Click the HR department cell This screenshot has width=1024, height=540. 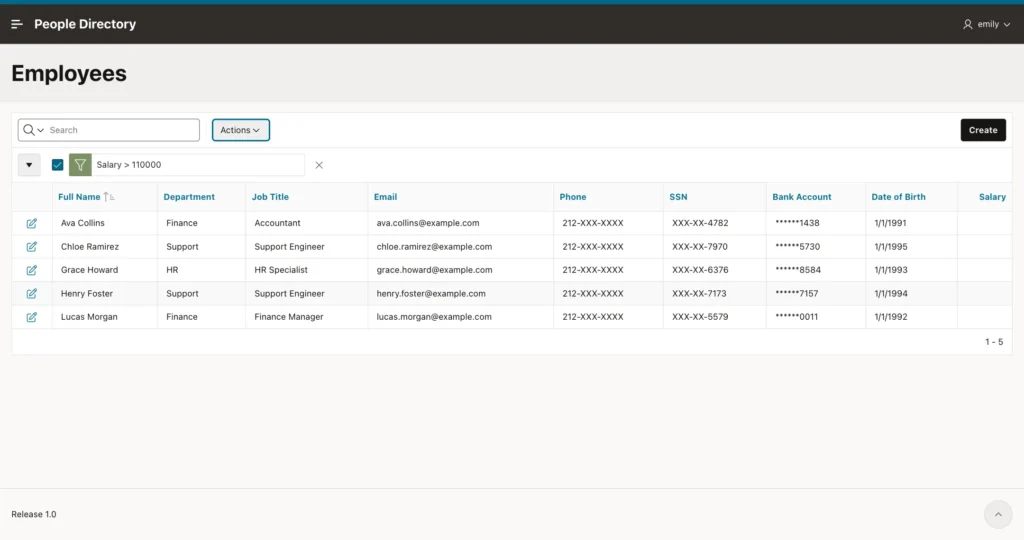(x=172, y=270)
